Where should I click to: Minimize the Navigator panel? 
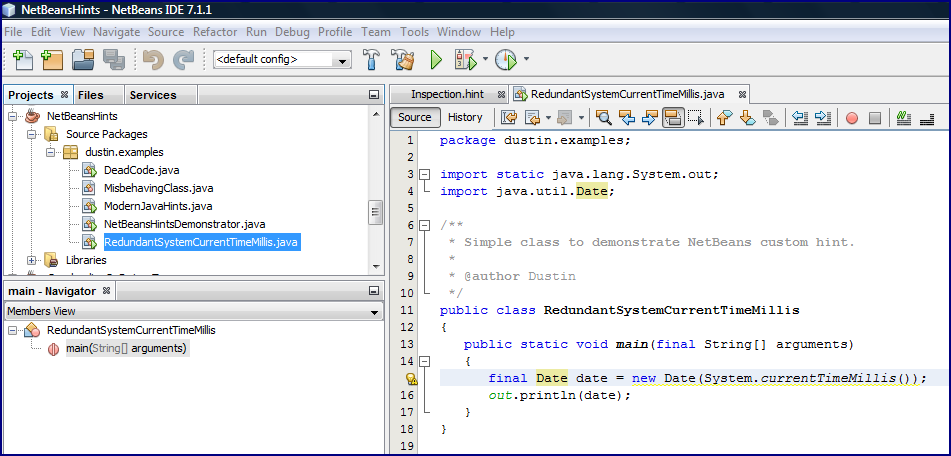click(x=374, y=291)
